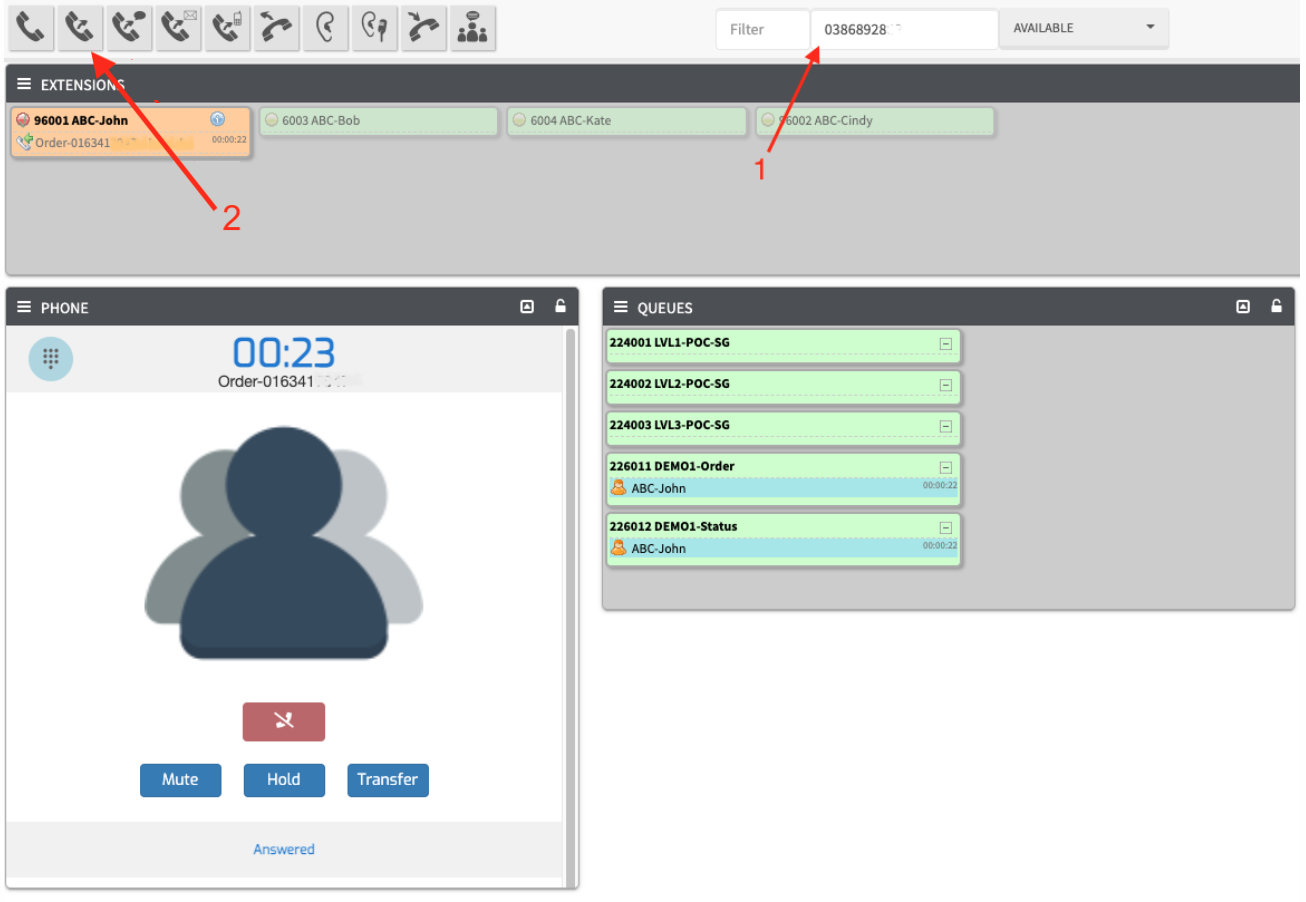Click the Hold button

tap(284, 780)
